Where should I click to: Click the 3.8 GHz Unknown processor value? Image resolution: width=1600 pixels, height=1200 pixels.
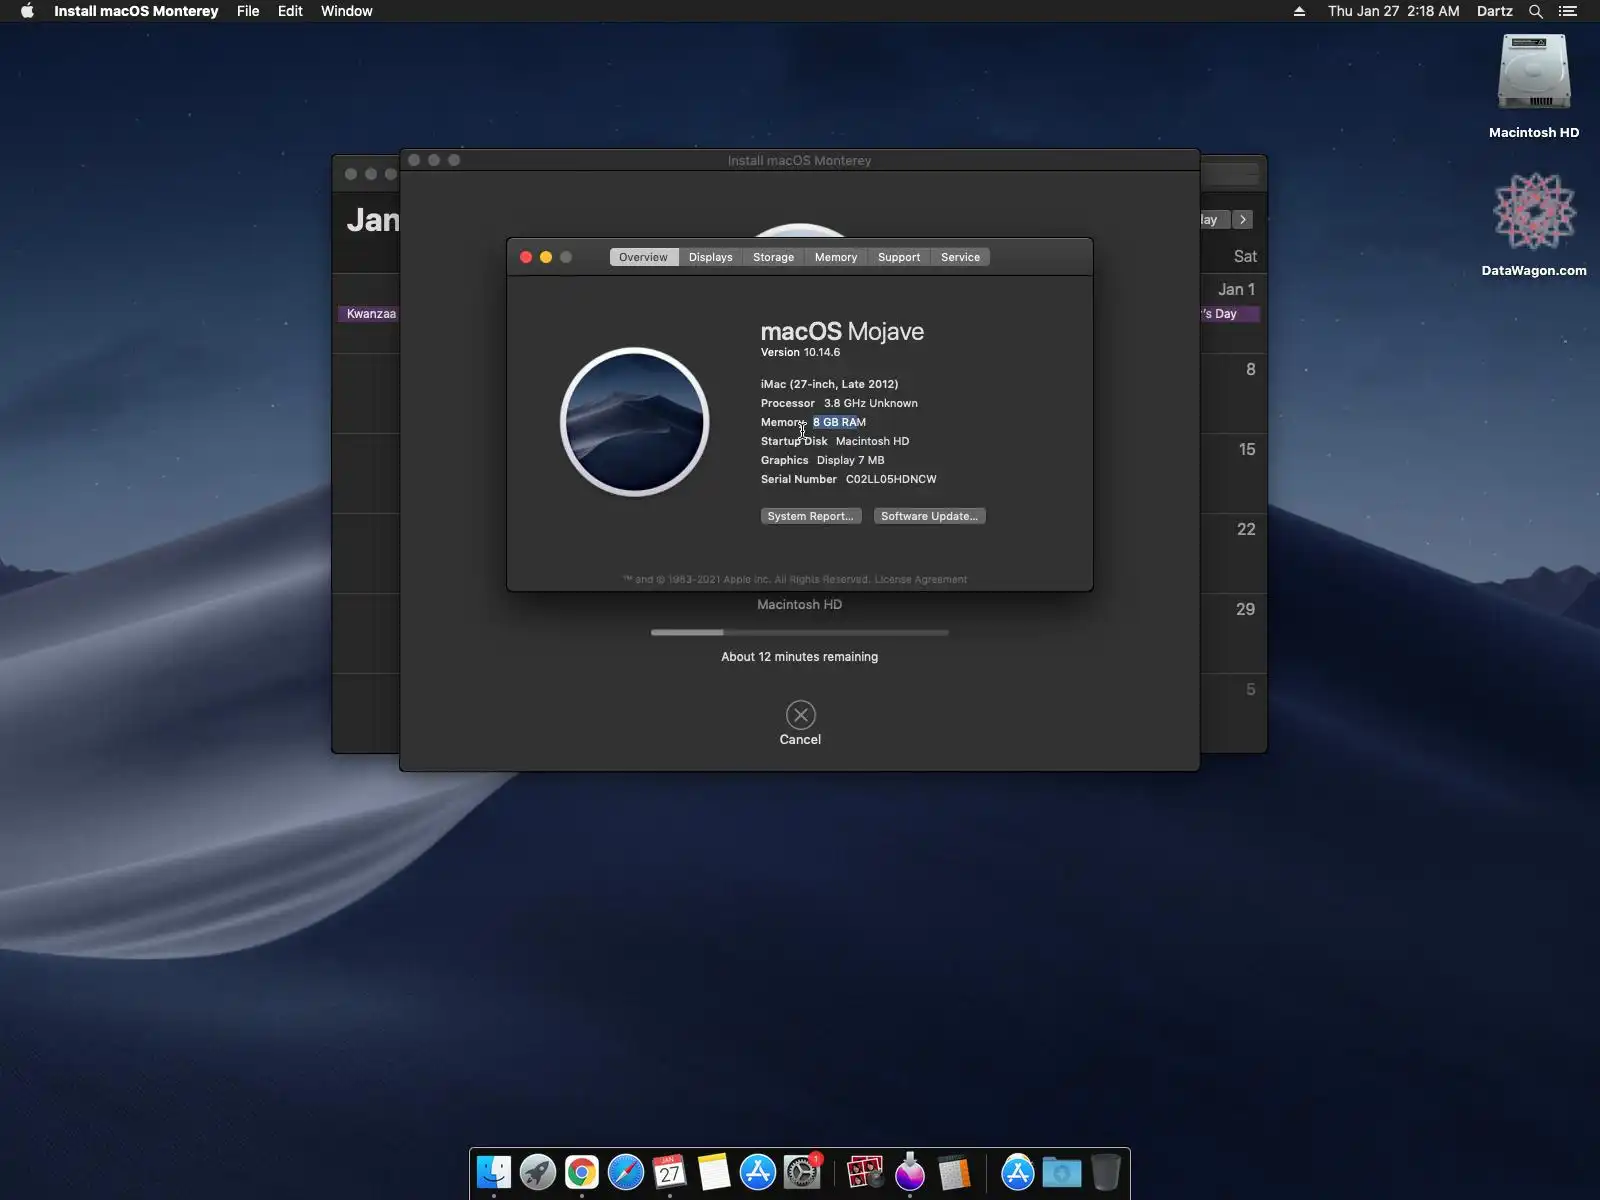871,403
